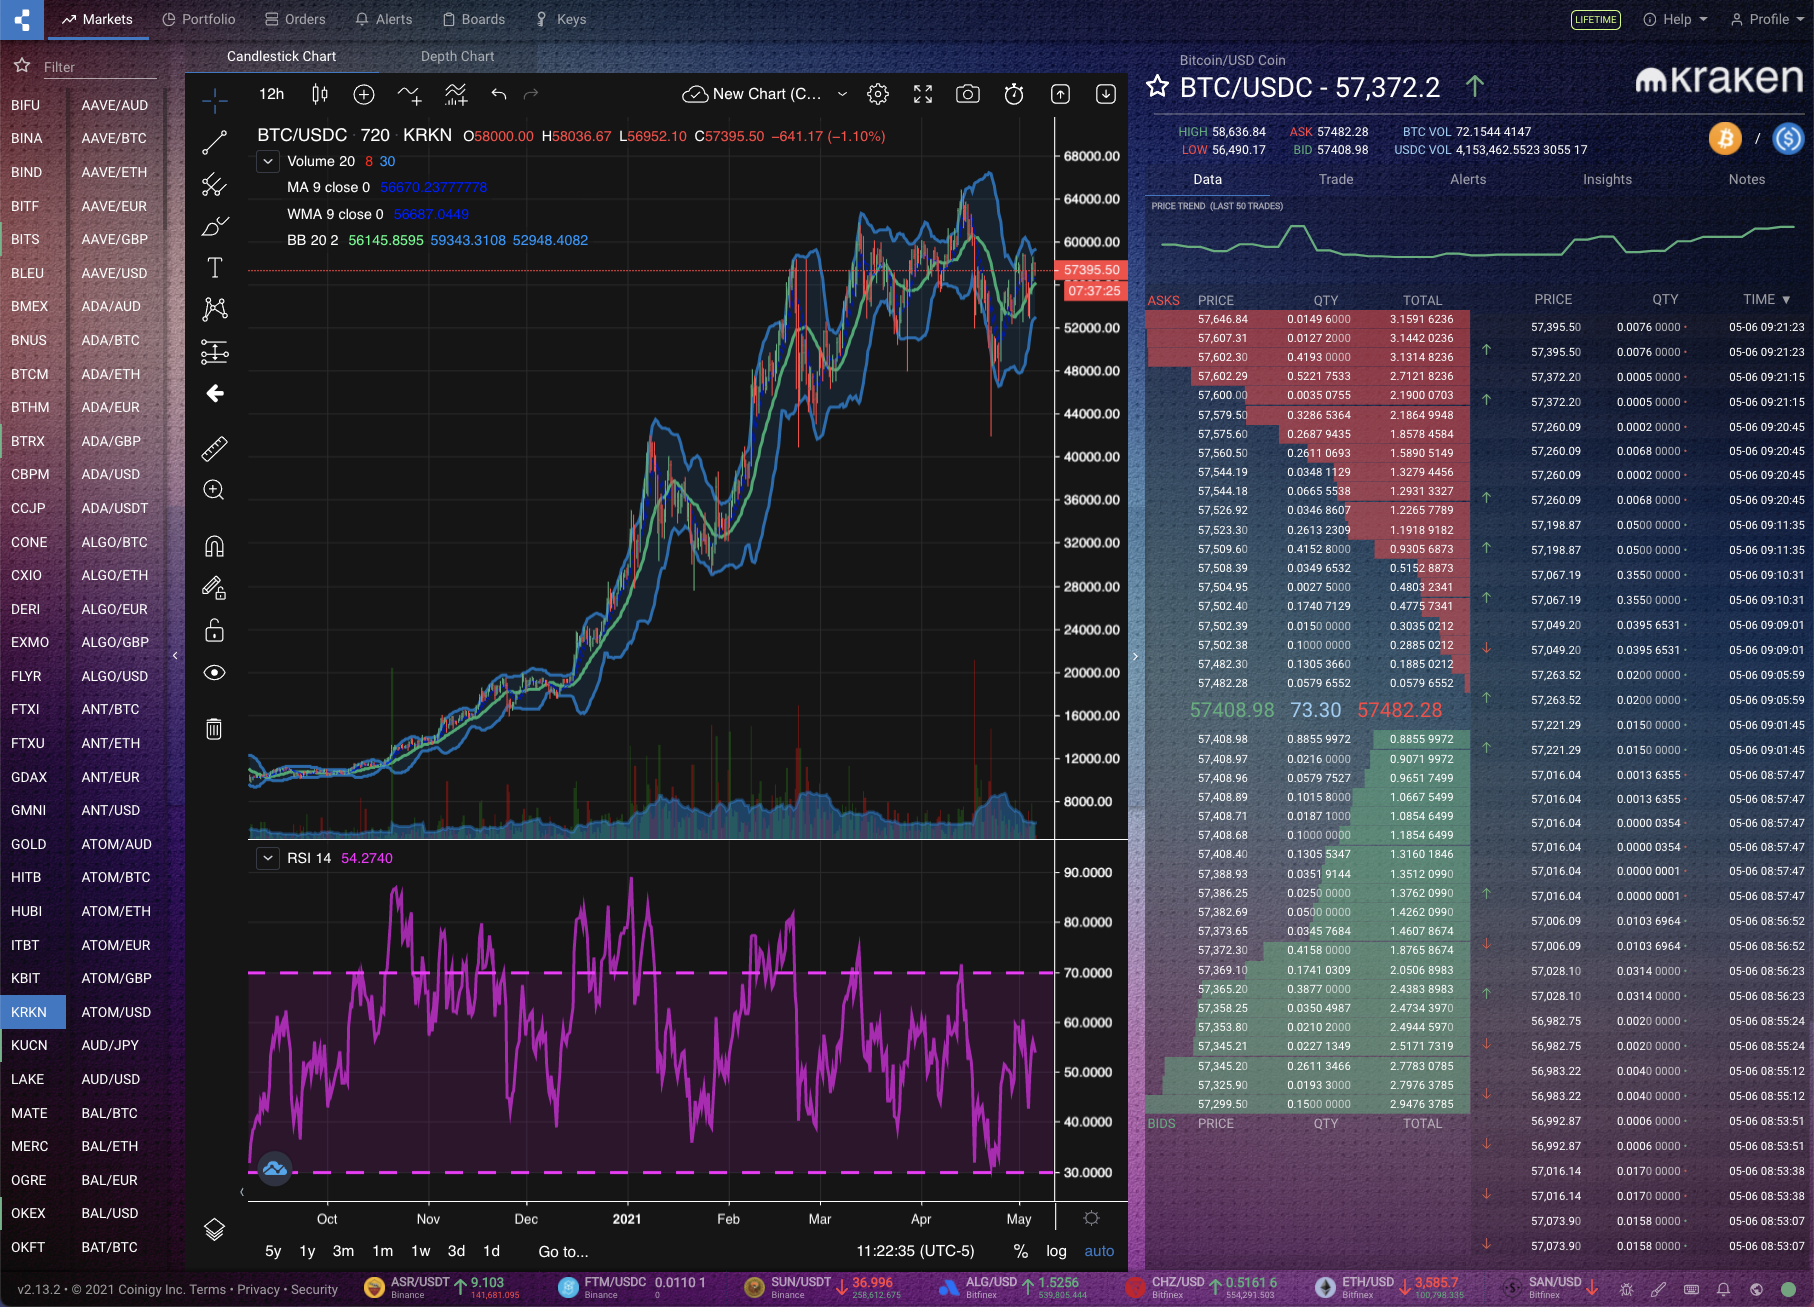Select the crosshair cursor tool
The height and width of the screenshot is (1307, 1814).
pyautogui.click(x=214, y=100)
